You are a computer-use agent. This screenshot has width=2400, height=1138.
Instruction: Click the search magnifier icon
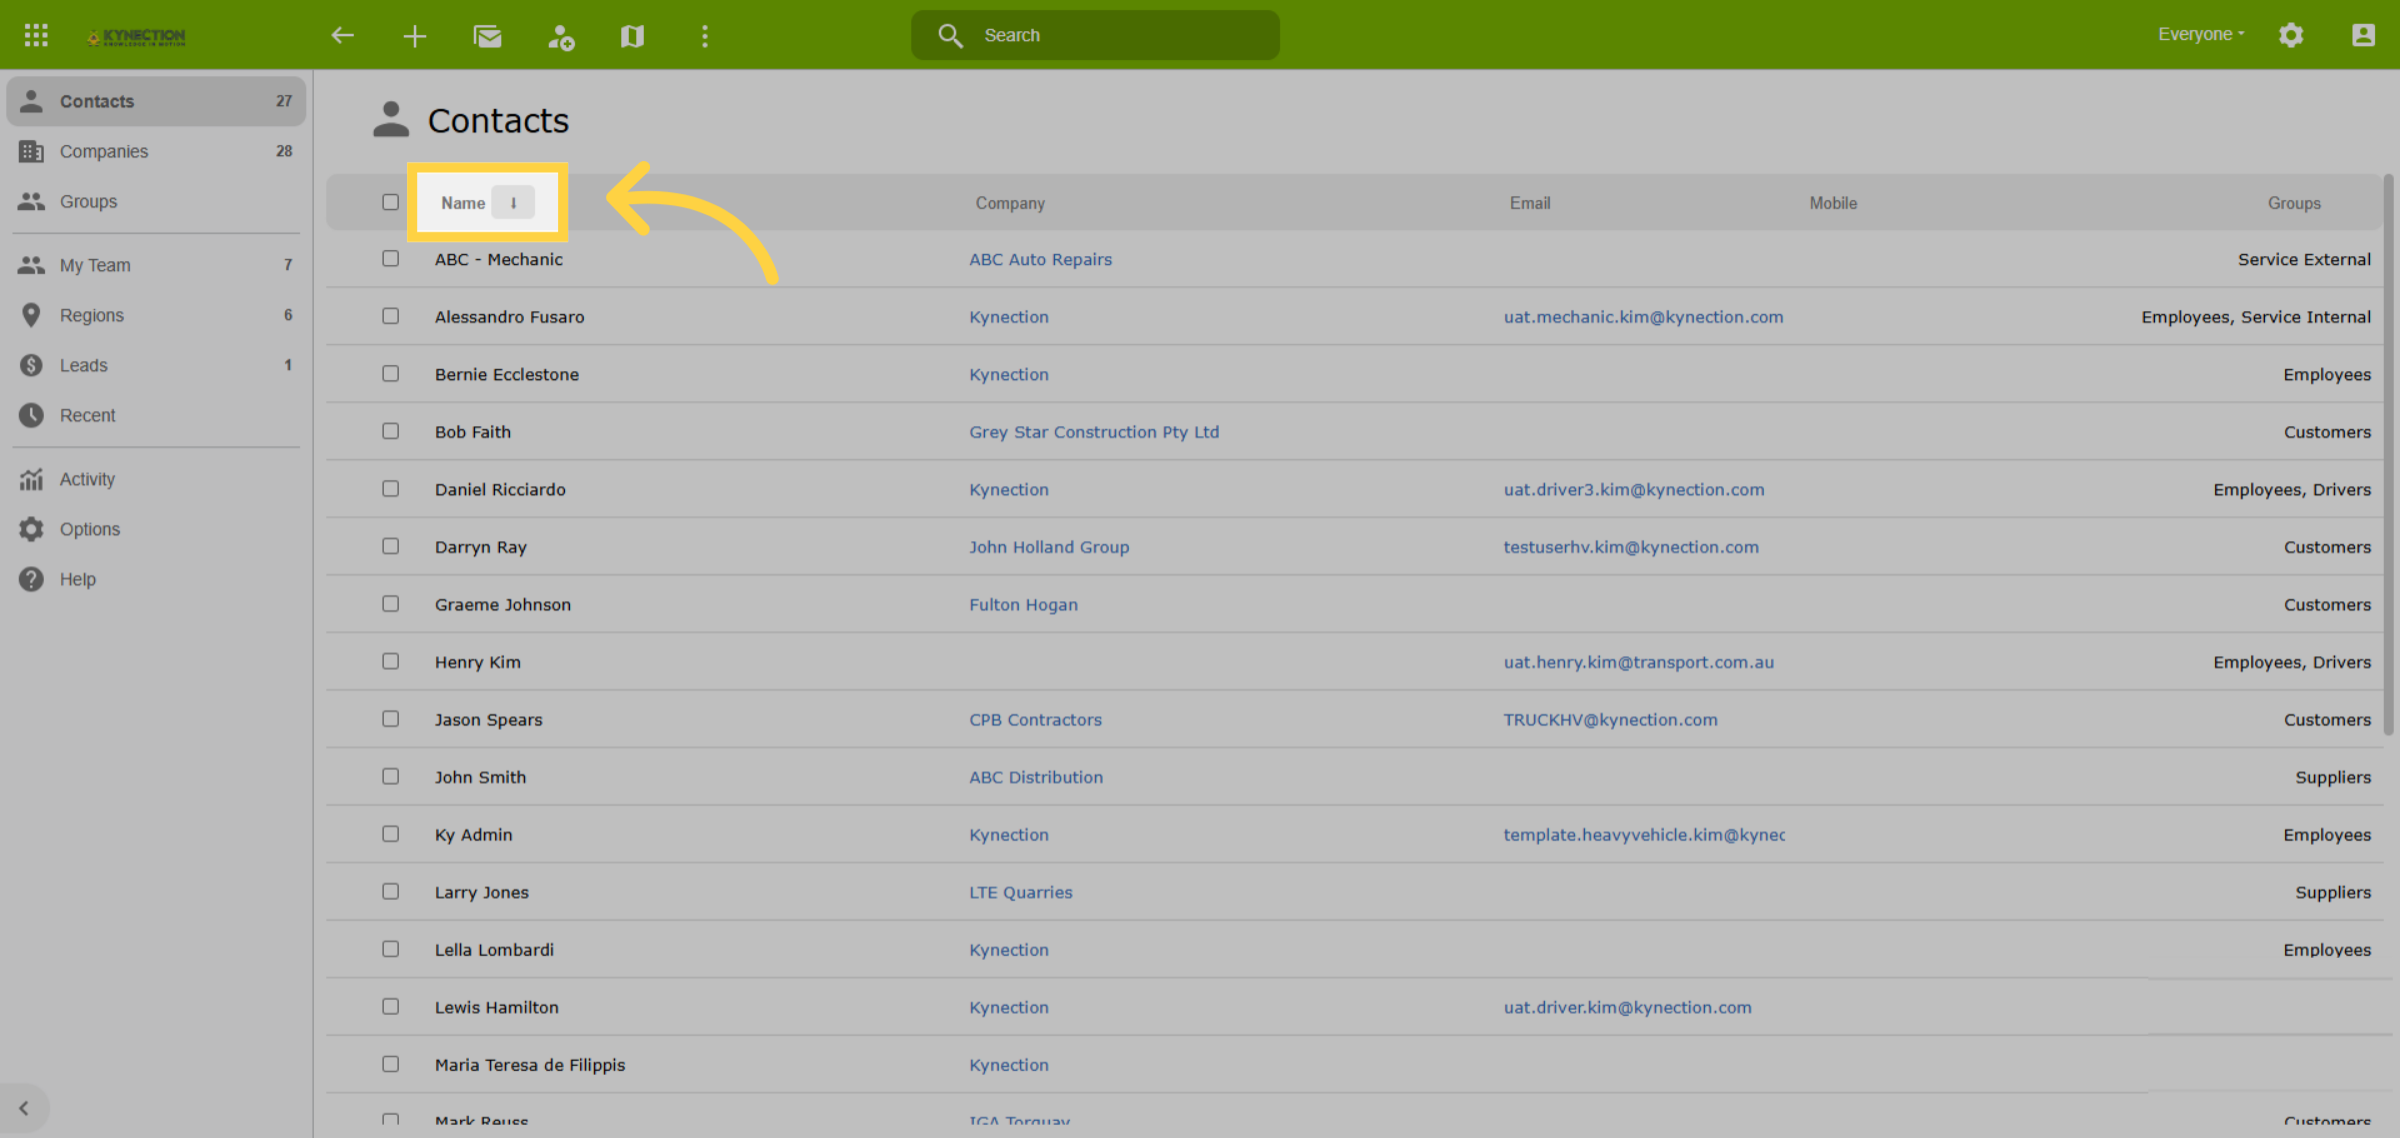point(949,35)
